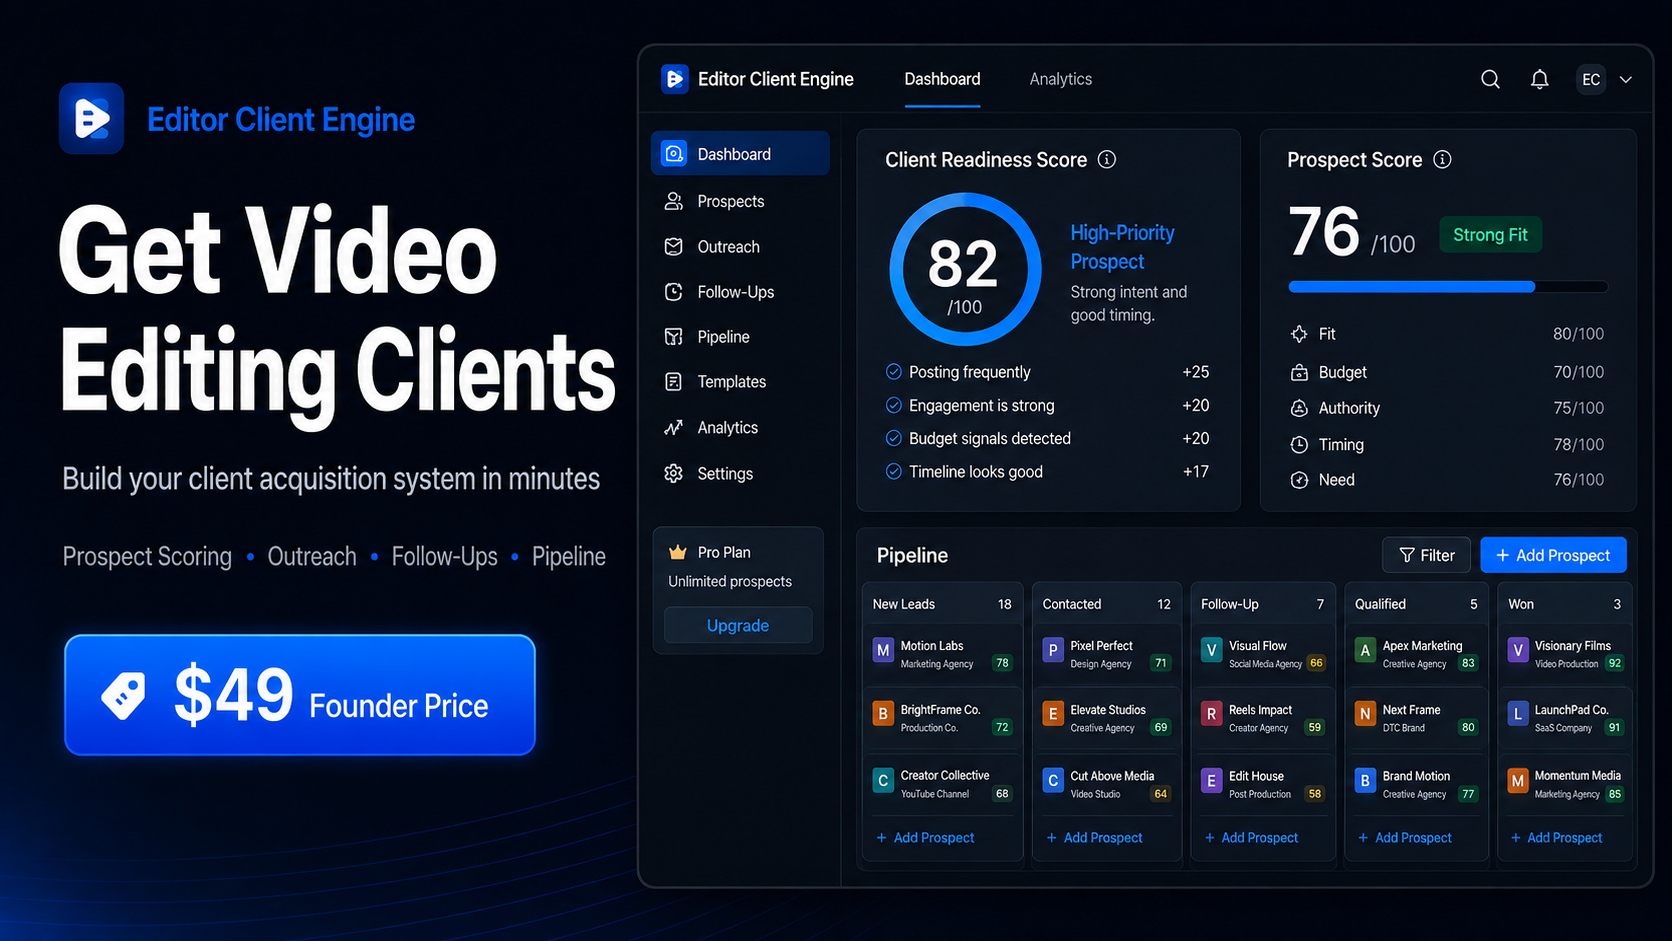
Task: Toggle the Posting frequently check
Action: [894, 372]
